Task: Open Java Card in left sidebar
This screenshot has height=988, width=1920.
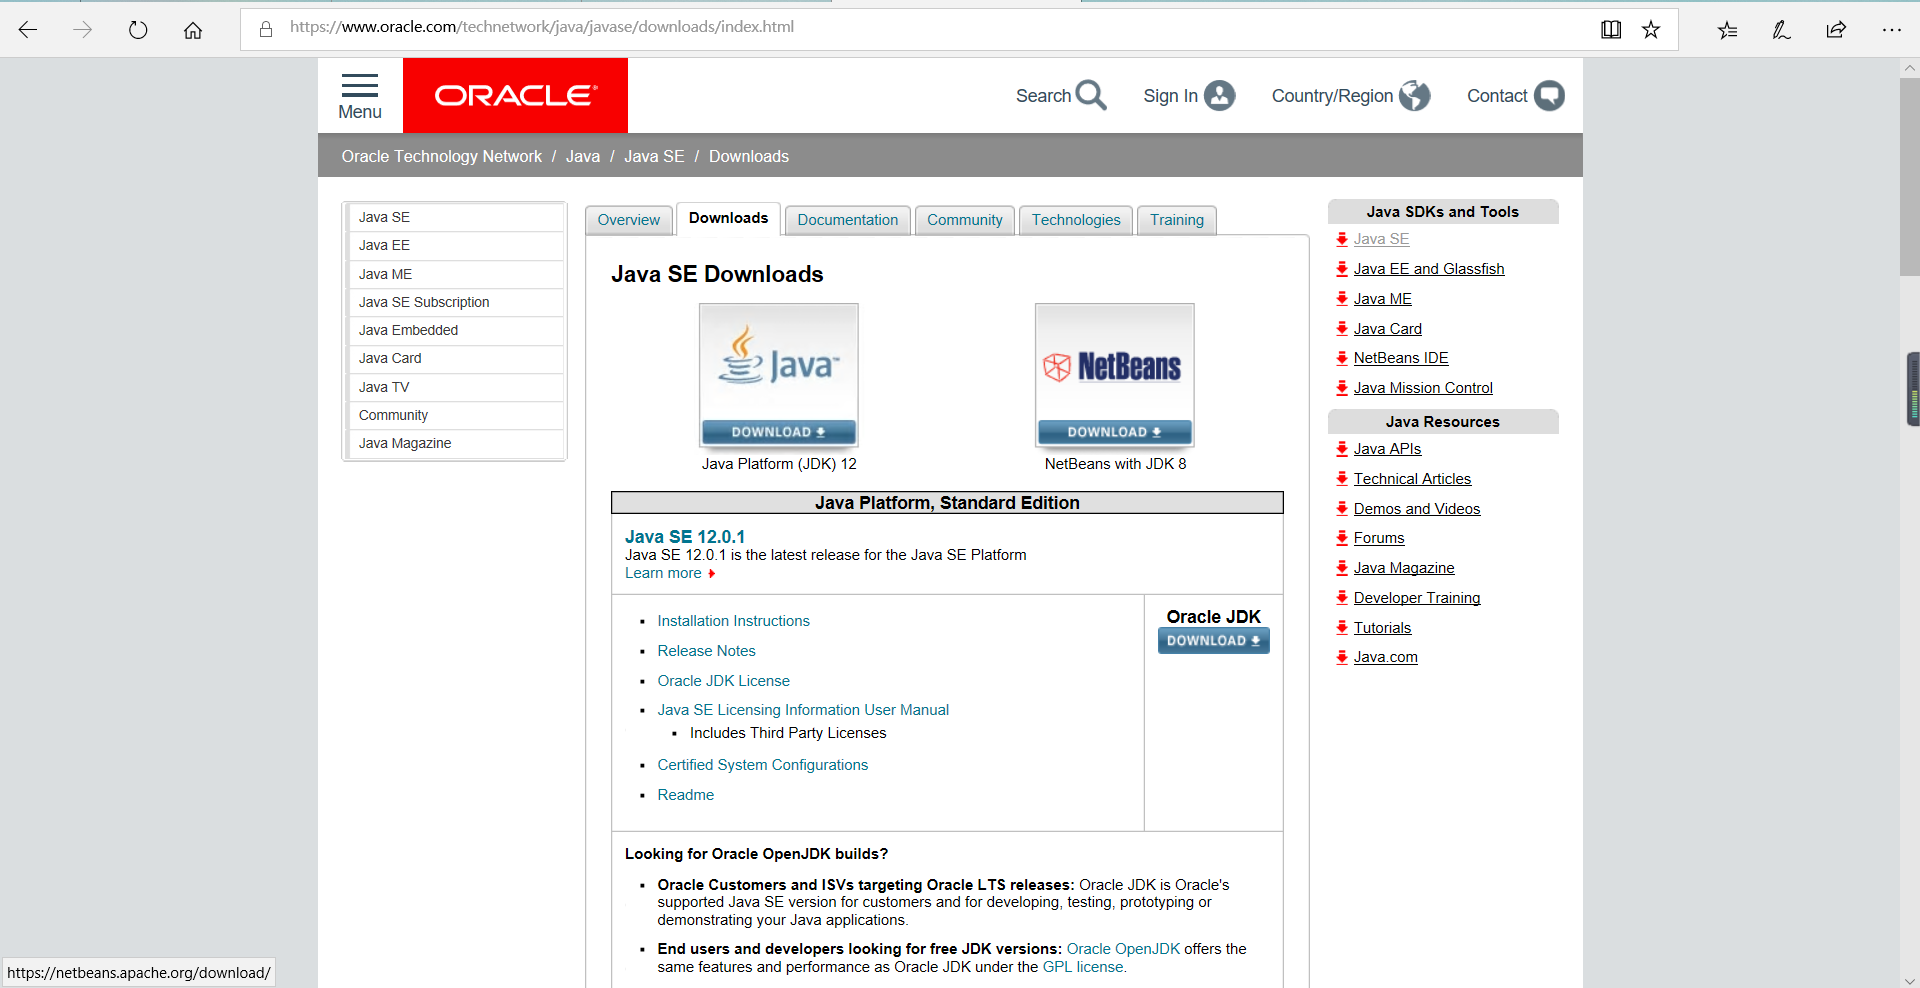Action: [456, 358]
